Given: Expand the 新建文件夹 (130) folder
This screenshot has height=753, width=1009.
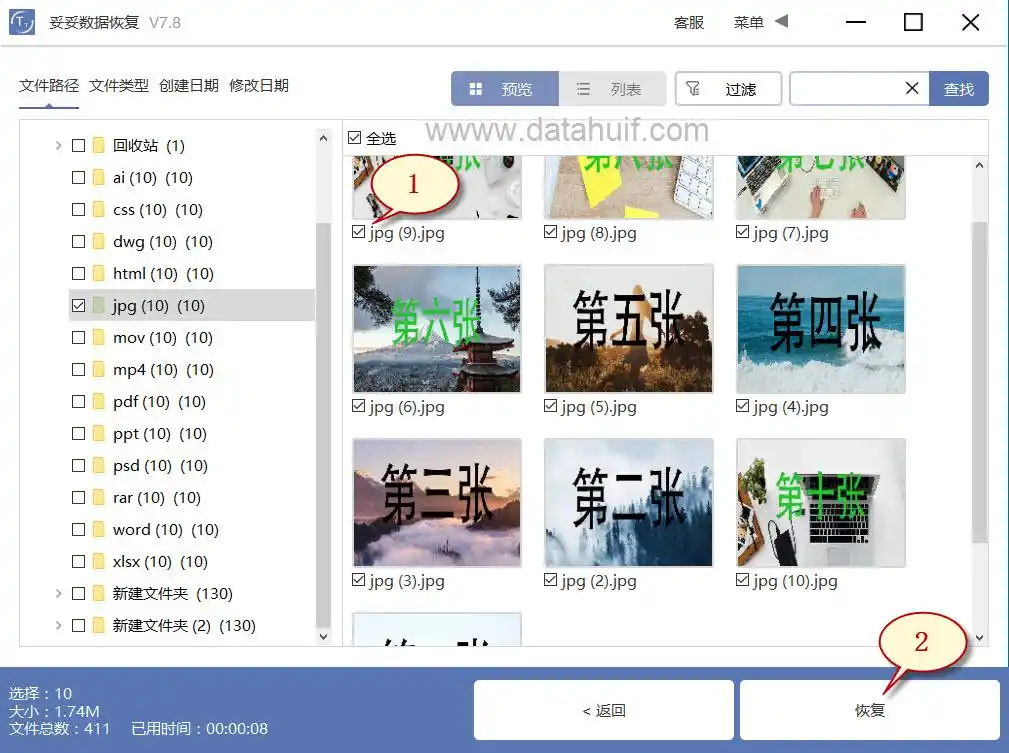Looking at the screenshot, I should click(x=57, y=593).
